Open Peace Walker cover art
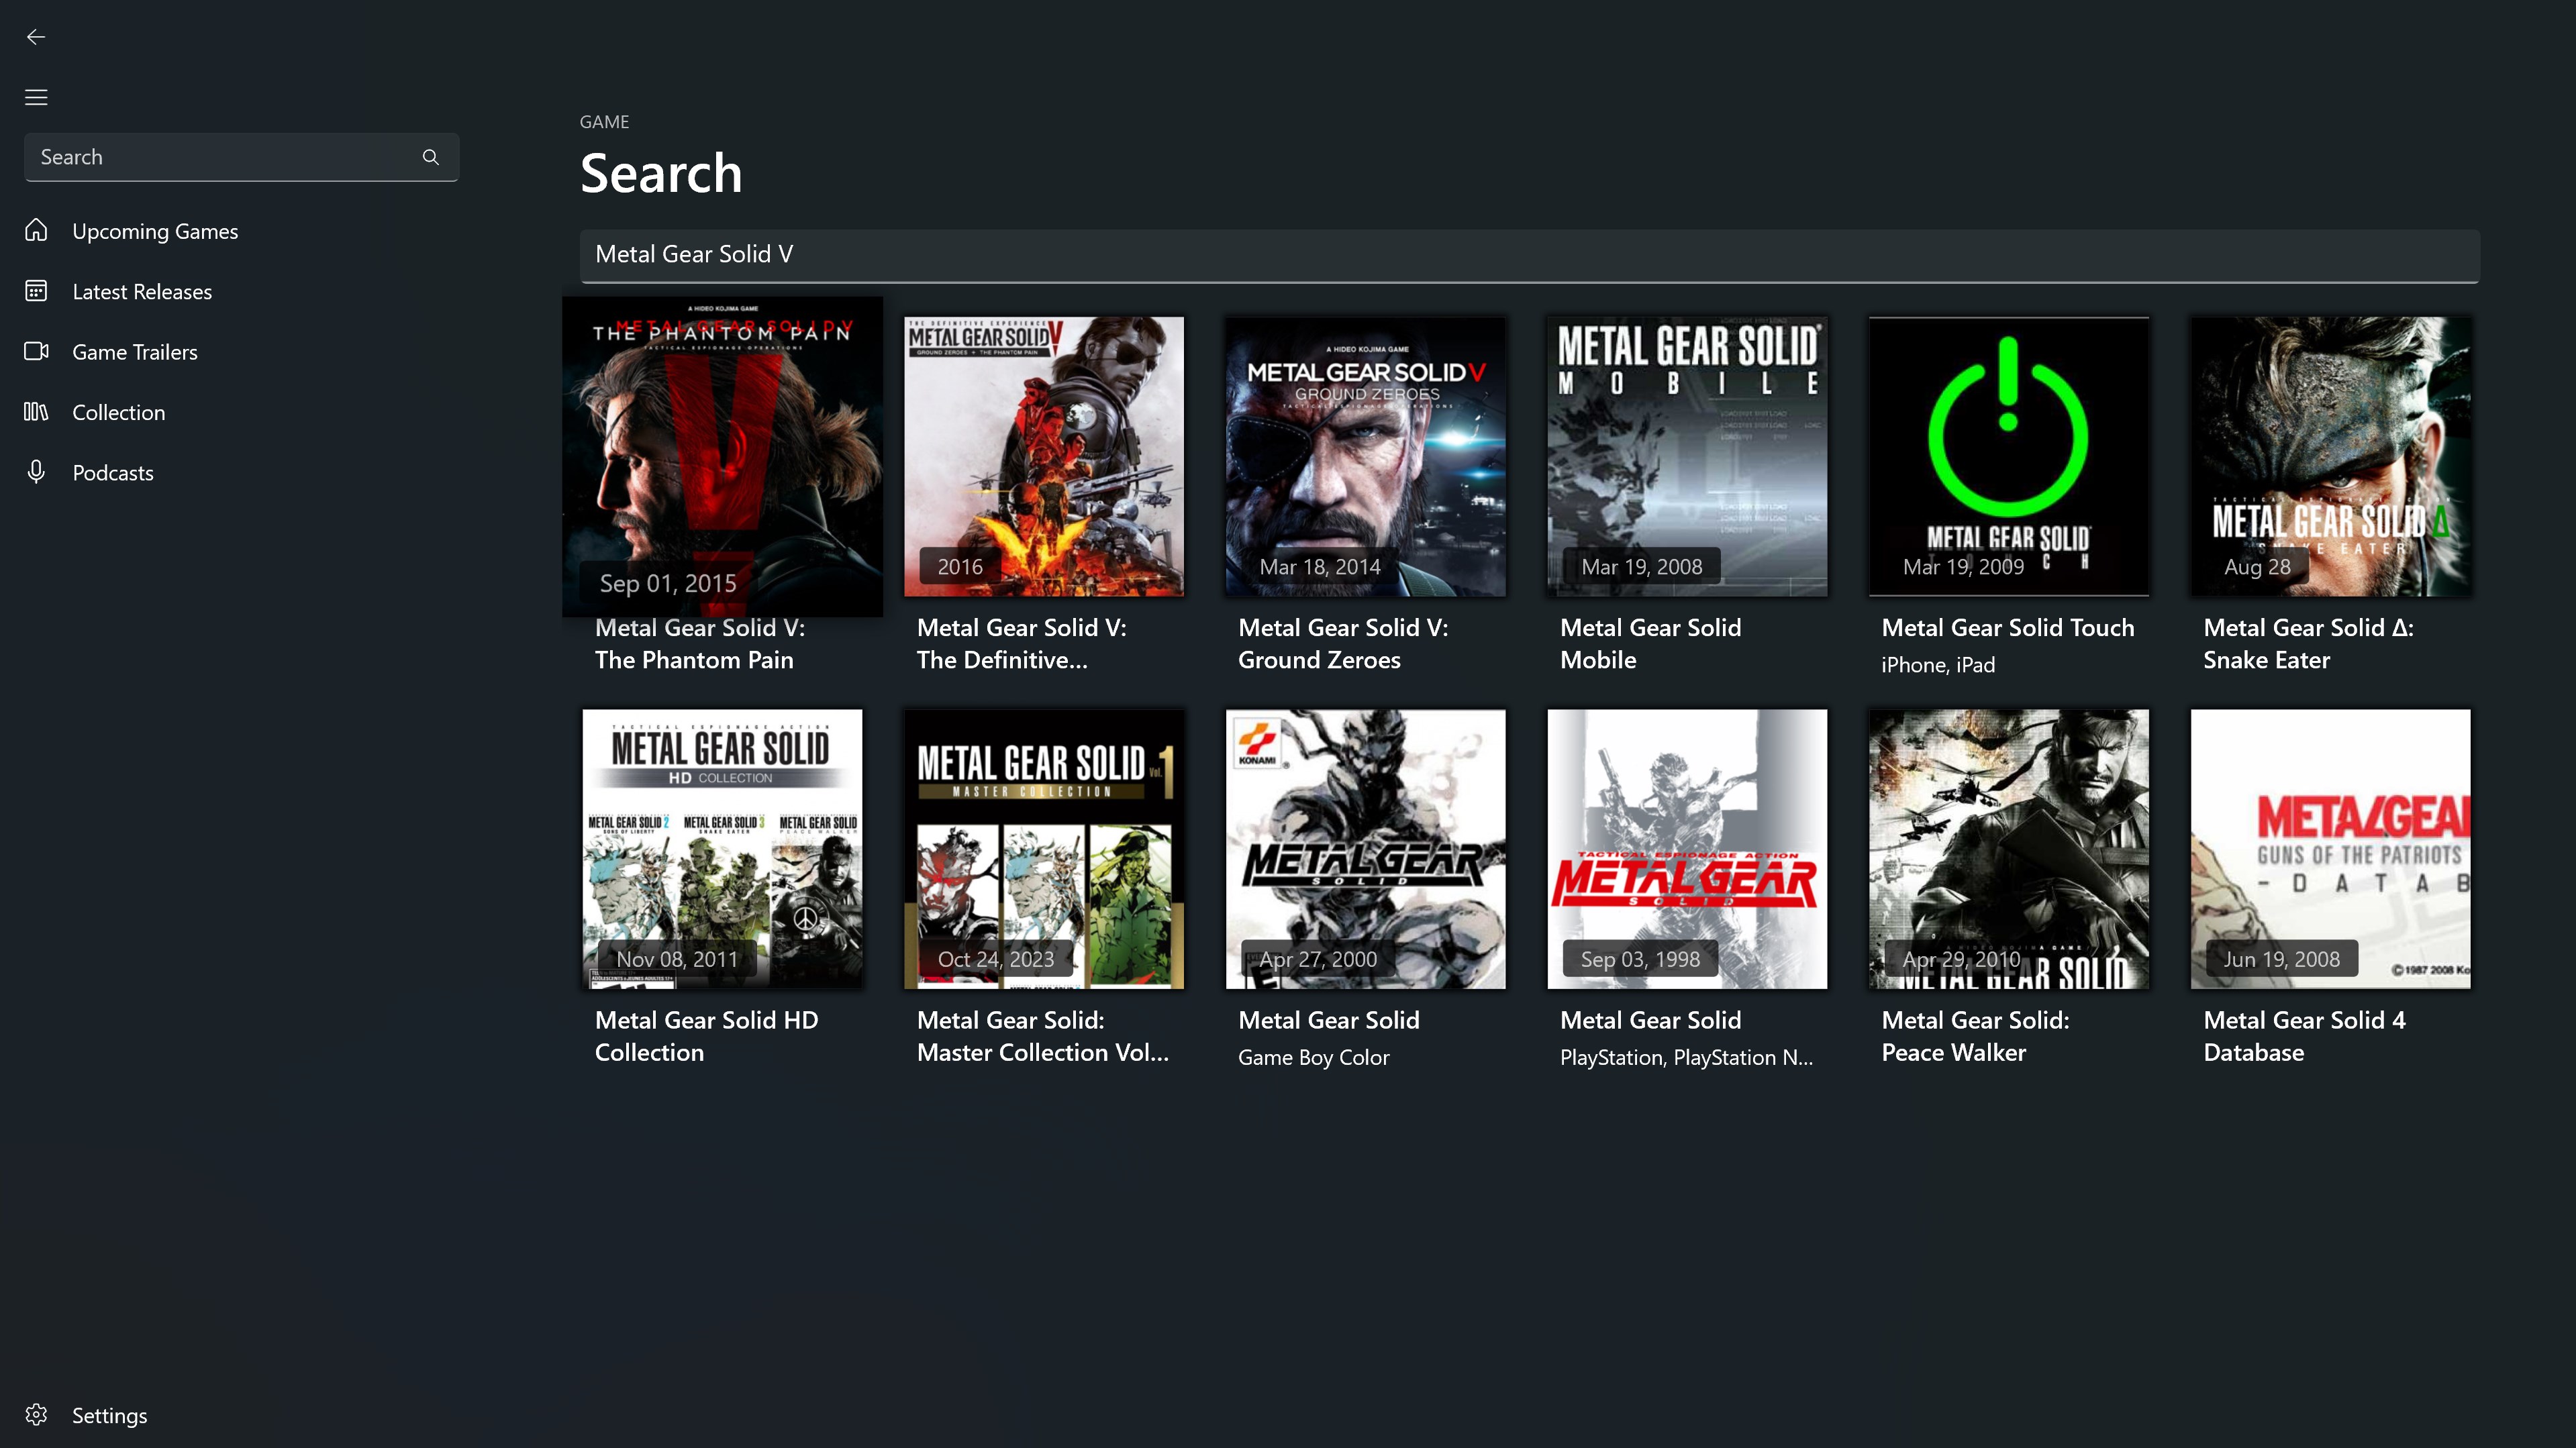2576x1448 pixels. point(2009,849)
